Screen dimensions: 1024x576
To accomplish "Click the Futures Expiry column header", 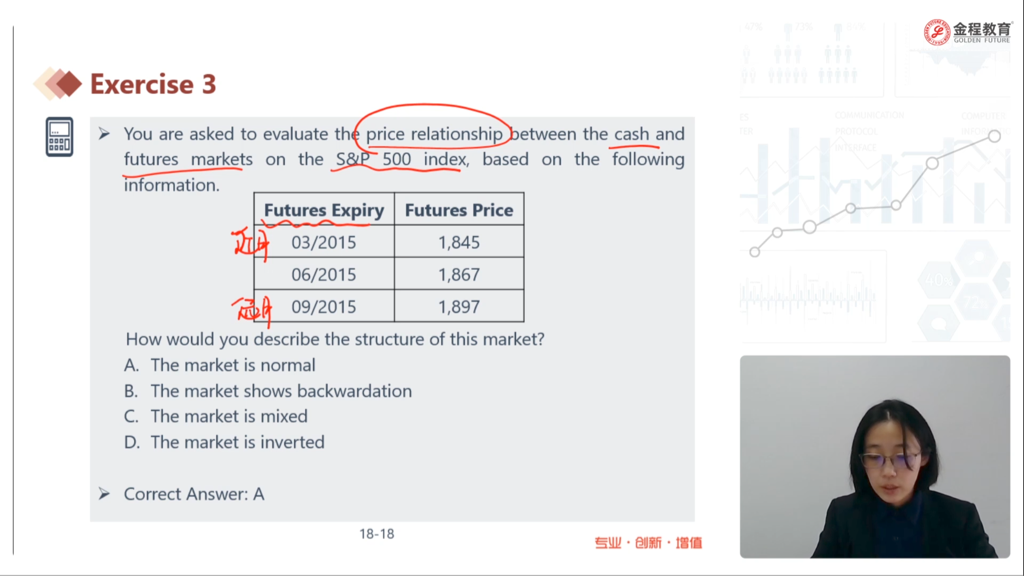I will pyautogui.click(x=324, y=210).
